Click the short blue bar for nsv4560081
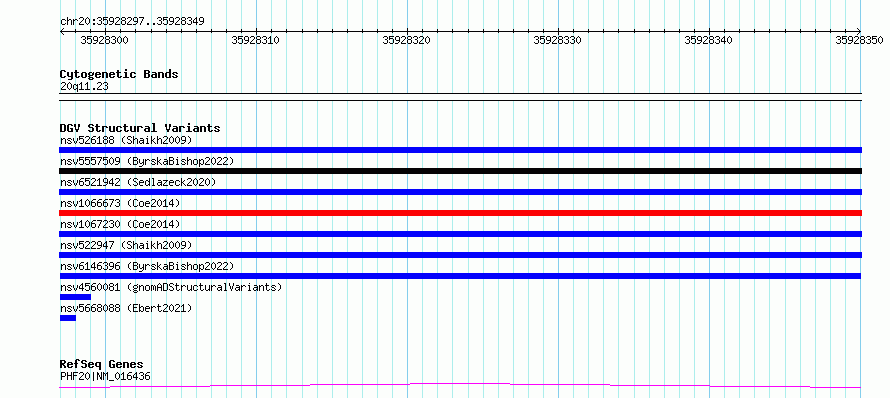890x398 pixels. pos(75,297)
